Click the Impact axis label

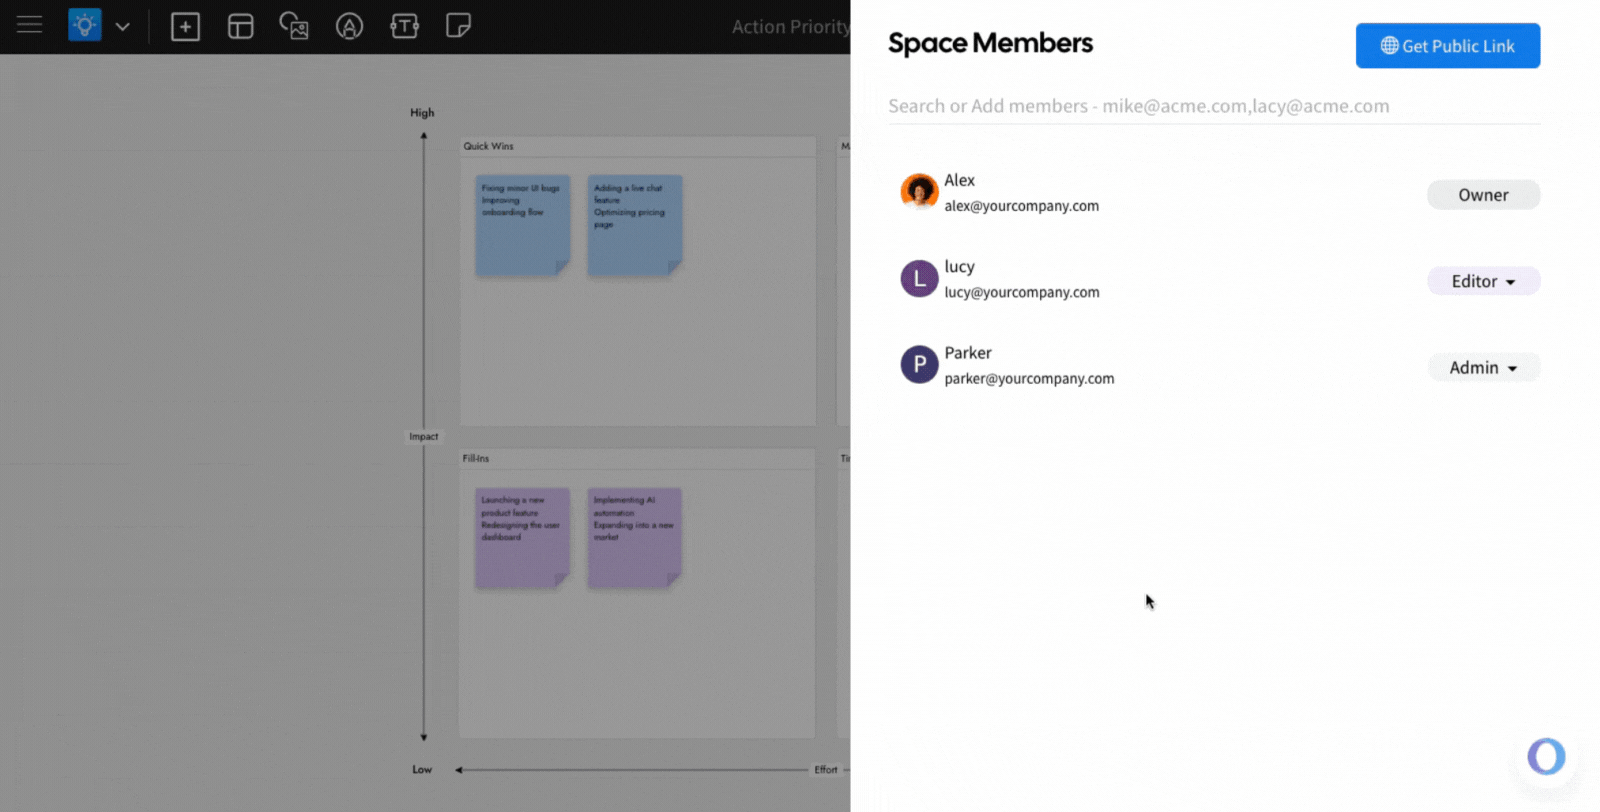[x=423, y=436]
